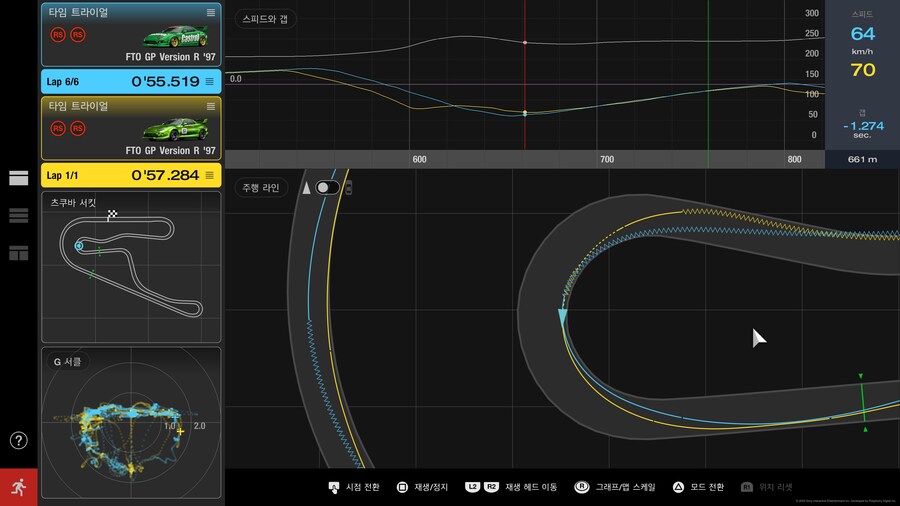Viewport: 900px width, 506px height.
Task: Click the R stick 그래프/맵 스케일 icon
Action: 580,487
